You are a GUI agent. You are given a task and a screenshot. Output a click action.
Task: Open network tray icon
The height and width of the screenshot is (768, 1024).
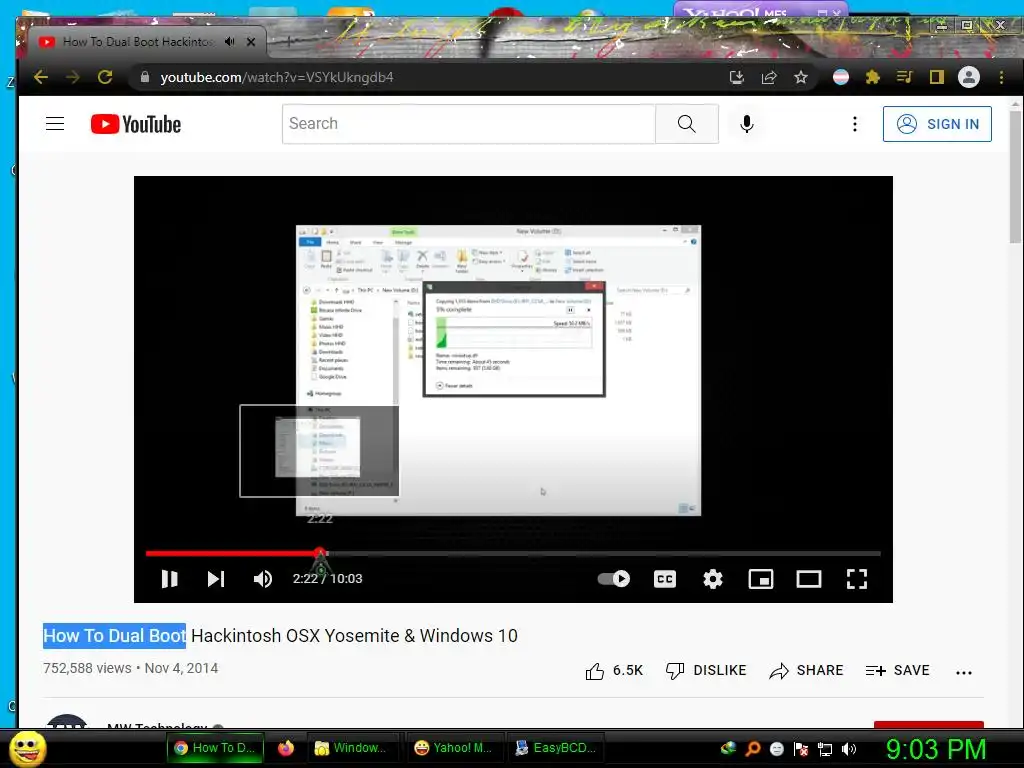(x=825, y=749)
